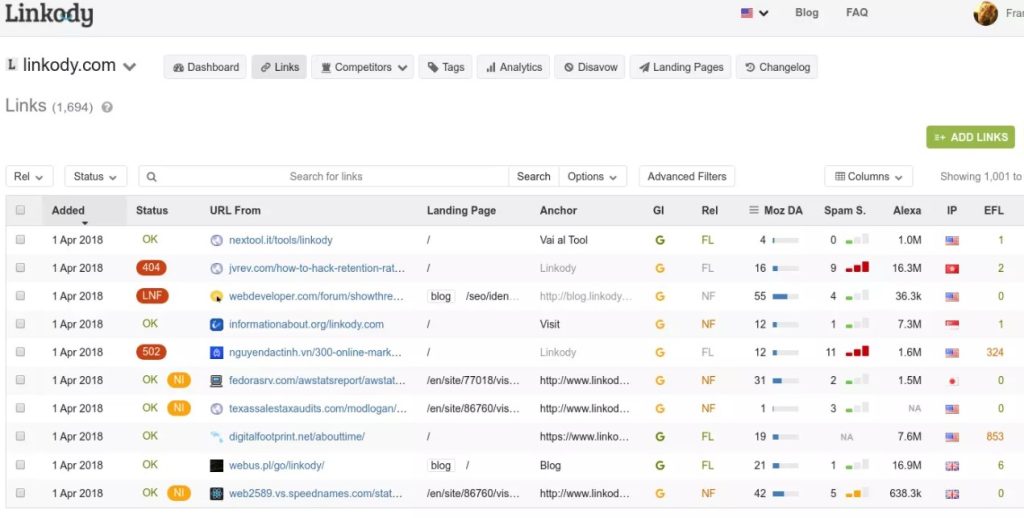Open the jvrev.com how-to-hack-retention link

pyautogui.click(x=317, y=268)
